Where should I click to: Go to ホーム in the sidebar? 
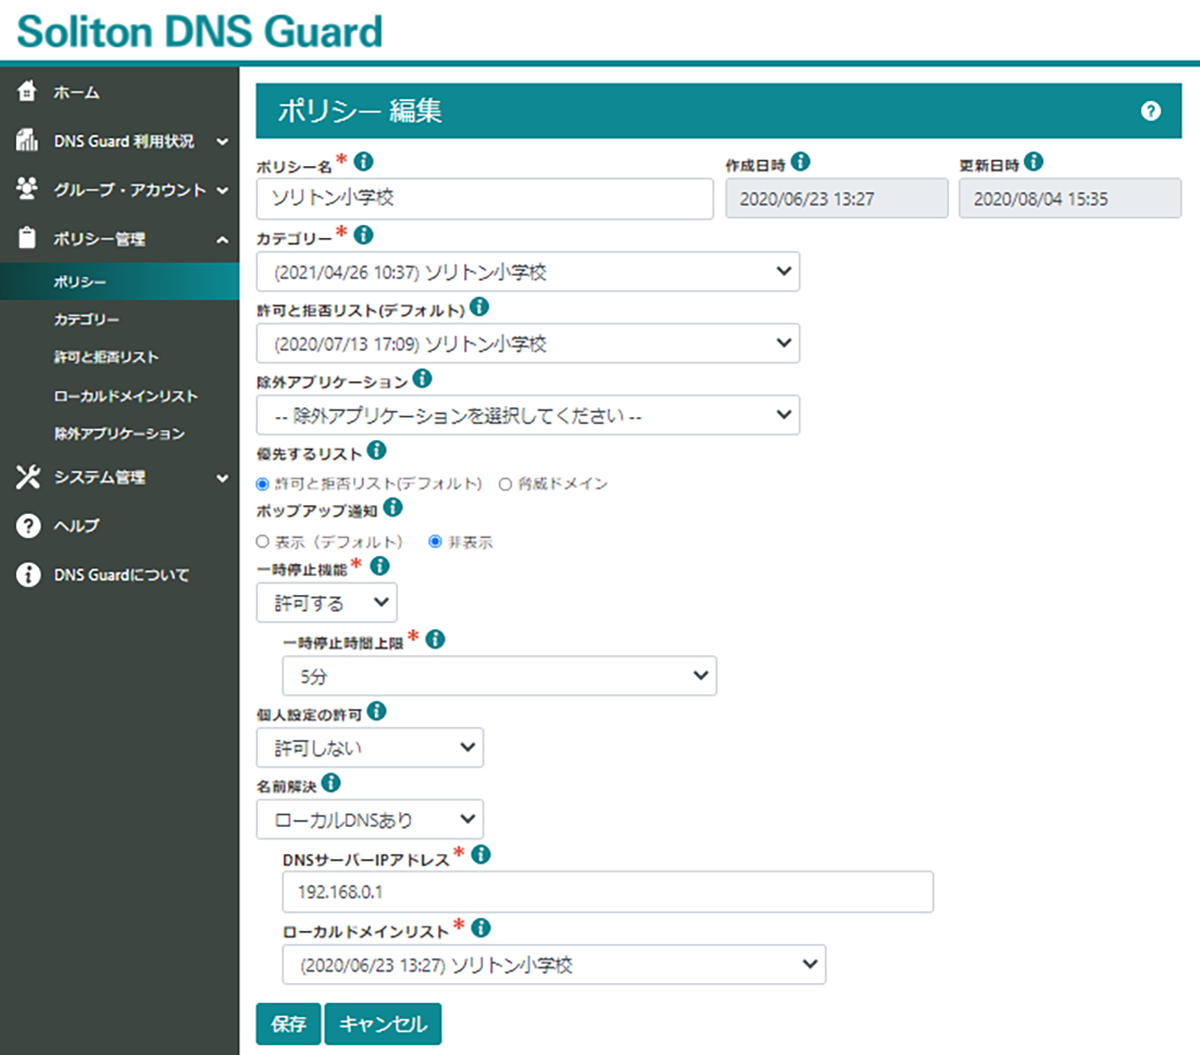point(77,92)
